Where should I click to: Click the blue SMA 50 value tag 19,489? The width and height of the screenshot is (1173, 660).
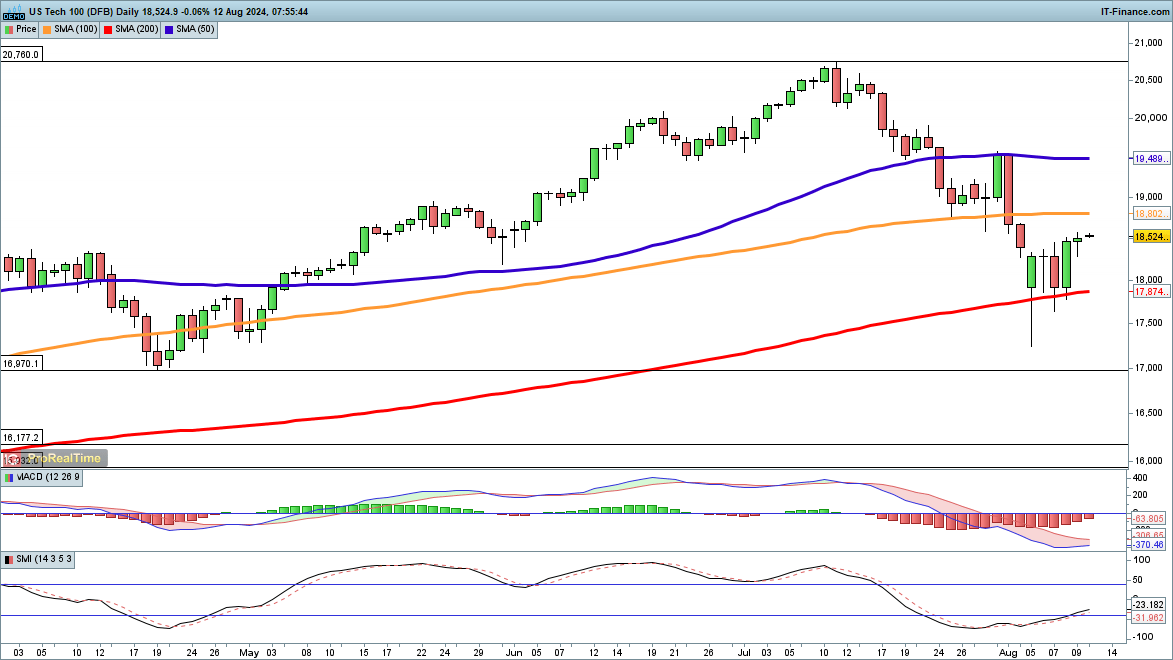click(x=1151, y=158)
